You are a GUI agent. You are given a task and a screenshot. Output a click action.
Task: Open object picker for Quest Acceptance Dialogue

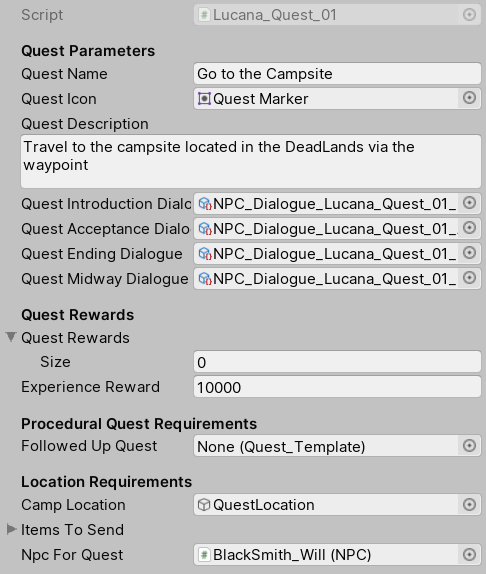469,228
